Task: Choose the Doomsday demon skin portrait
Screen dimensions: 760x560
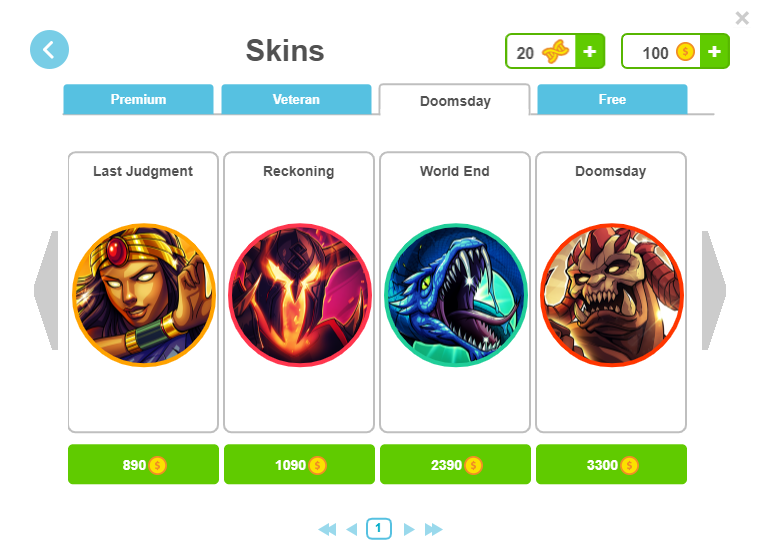Action: (x=612, y=295)
